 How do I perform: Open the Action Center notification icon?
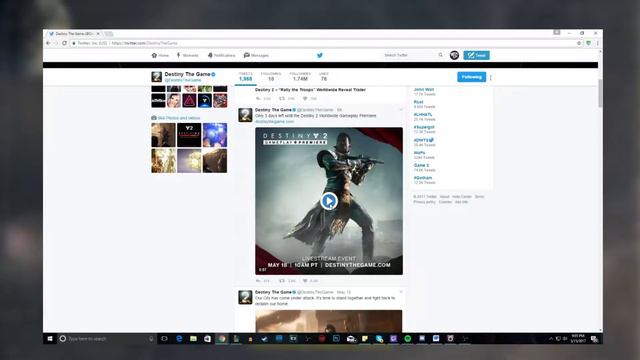point(594,339)
